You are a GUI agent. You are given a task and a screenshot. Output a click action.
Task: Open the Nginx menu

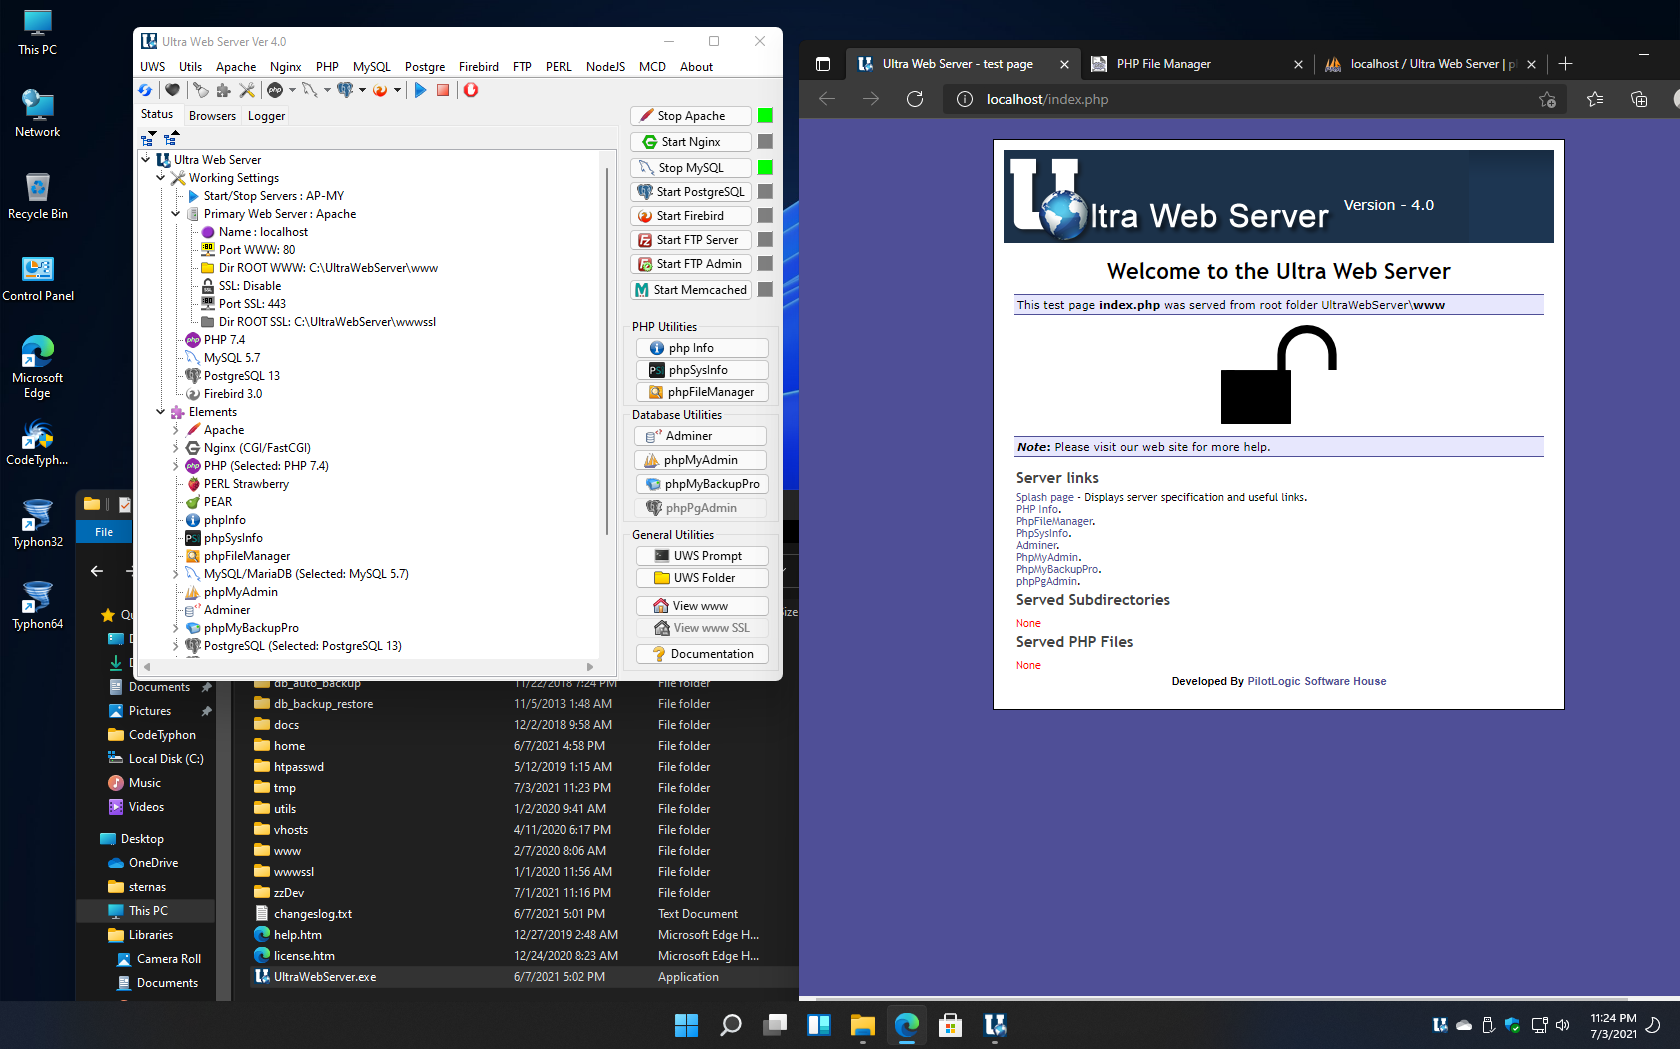coord(285,67)
